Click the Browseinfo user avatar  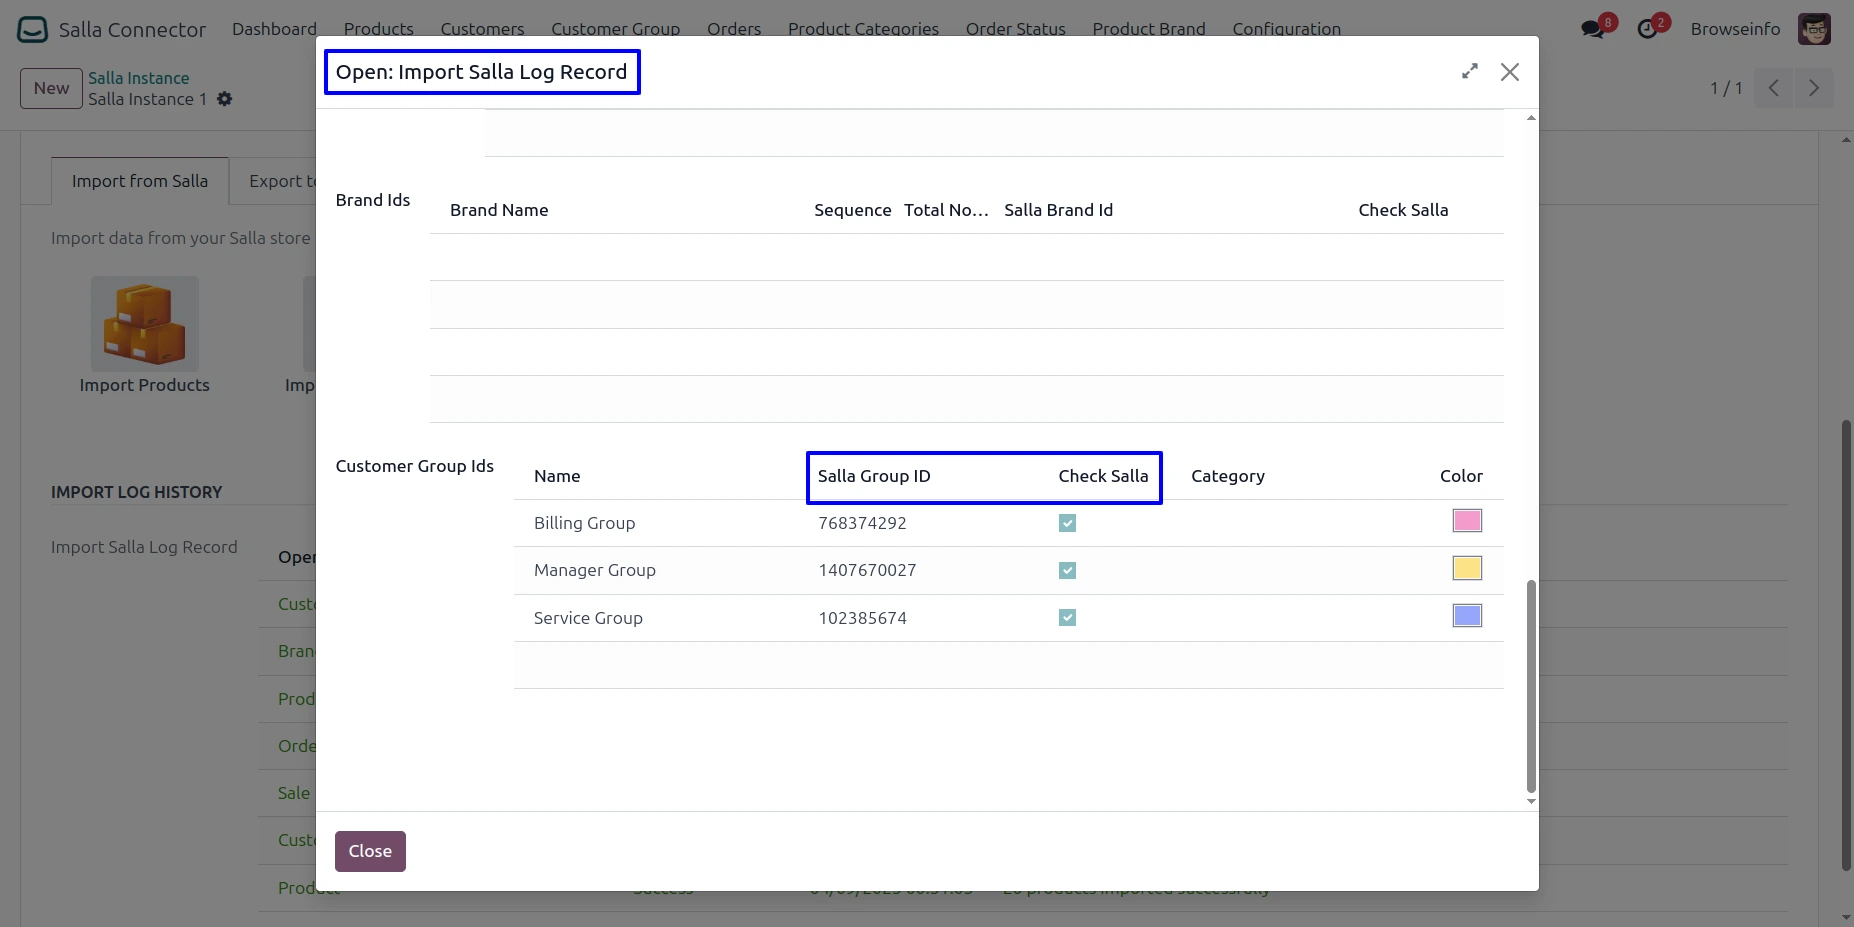click(1813, 29)
